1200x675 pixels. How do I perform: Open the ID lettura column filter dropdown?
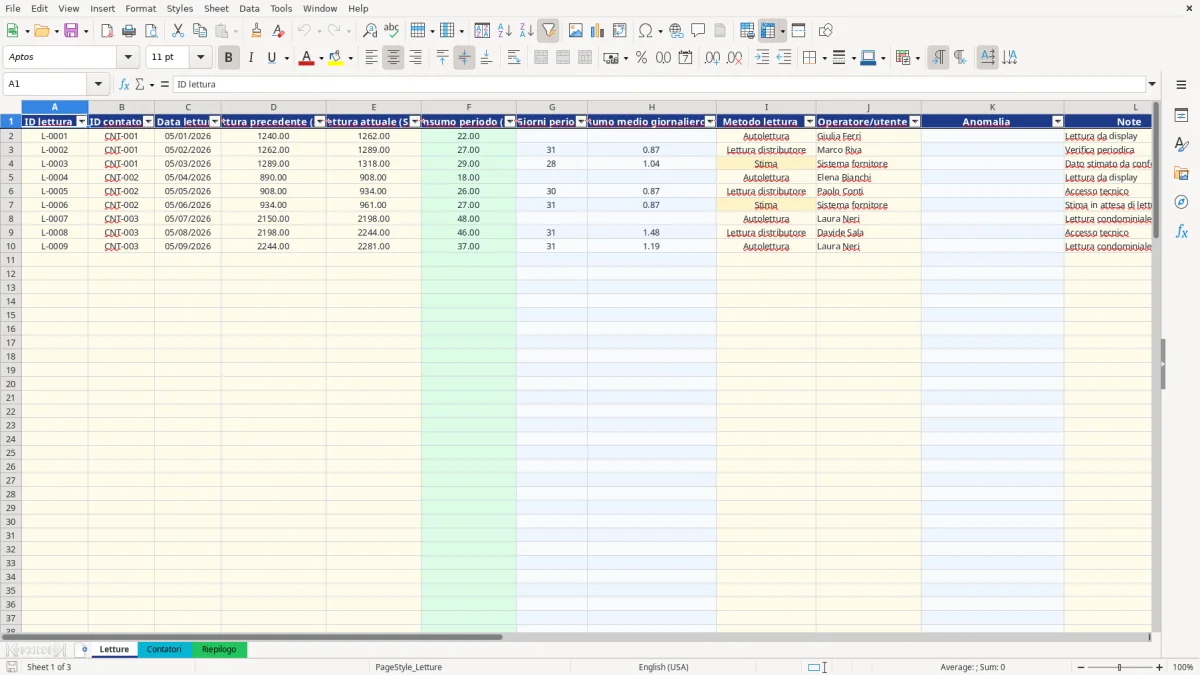[82, 122]
